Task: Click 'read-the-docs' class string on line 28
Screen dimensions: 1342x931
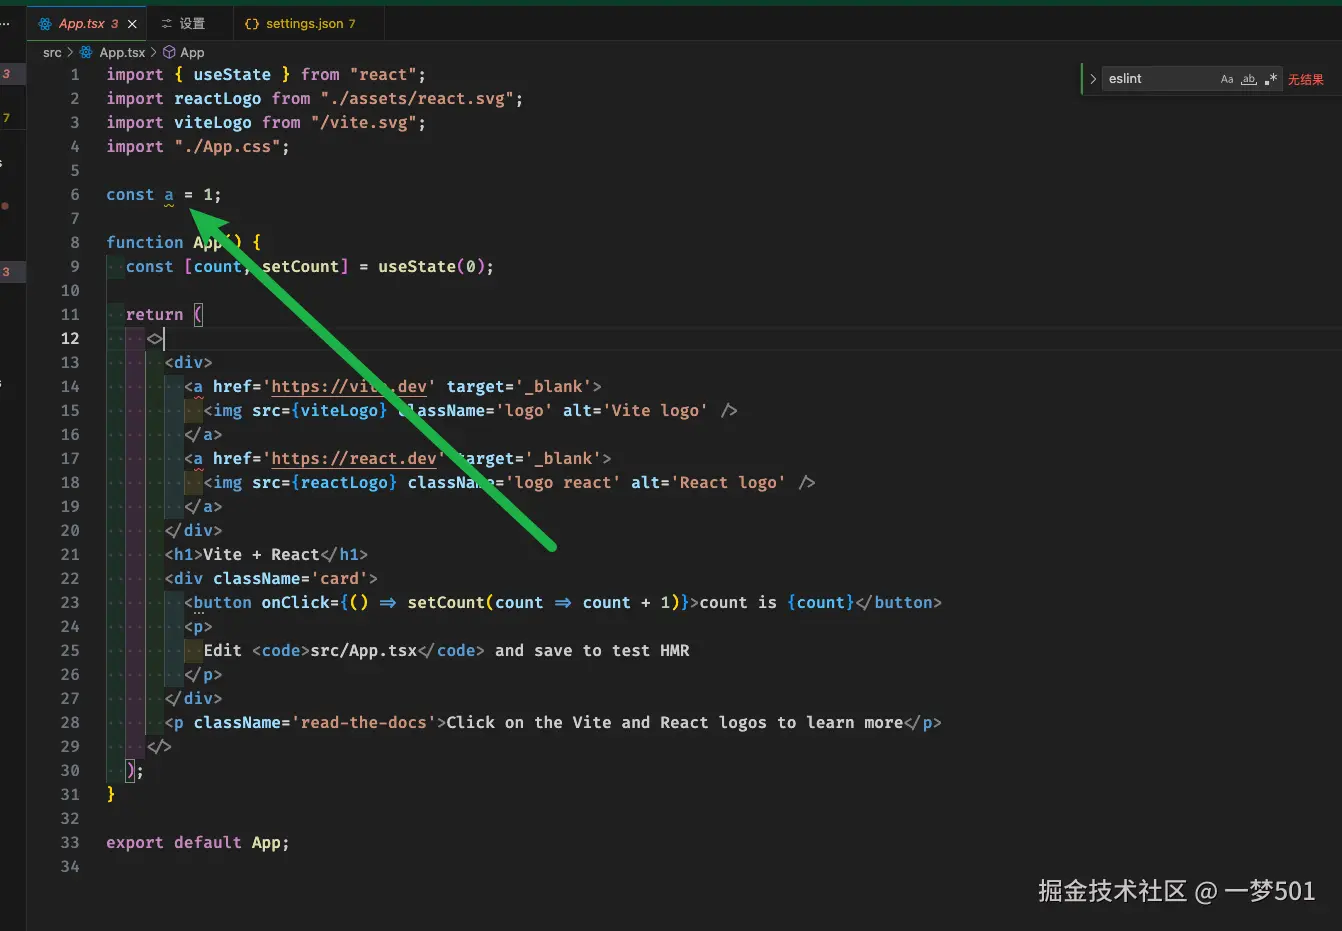Action: coord(363,723)
